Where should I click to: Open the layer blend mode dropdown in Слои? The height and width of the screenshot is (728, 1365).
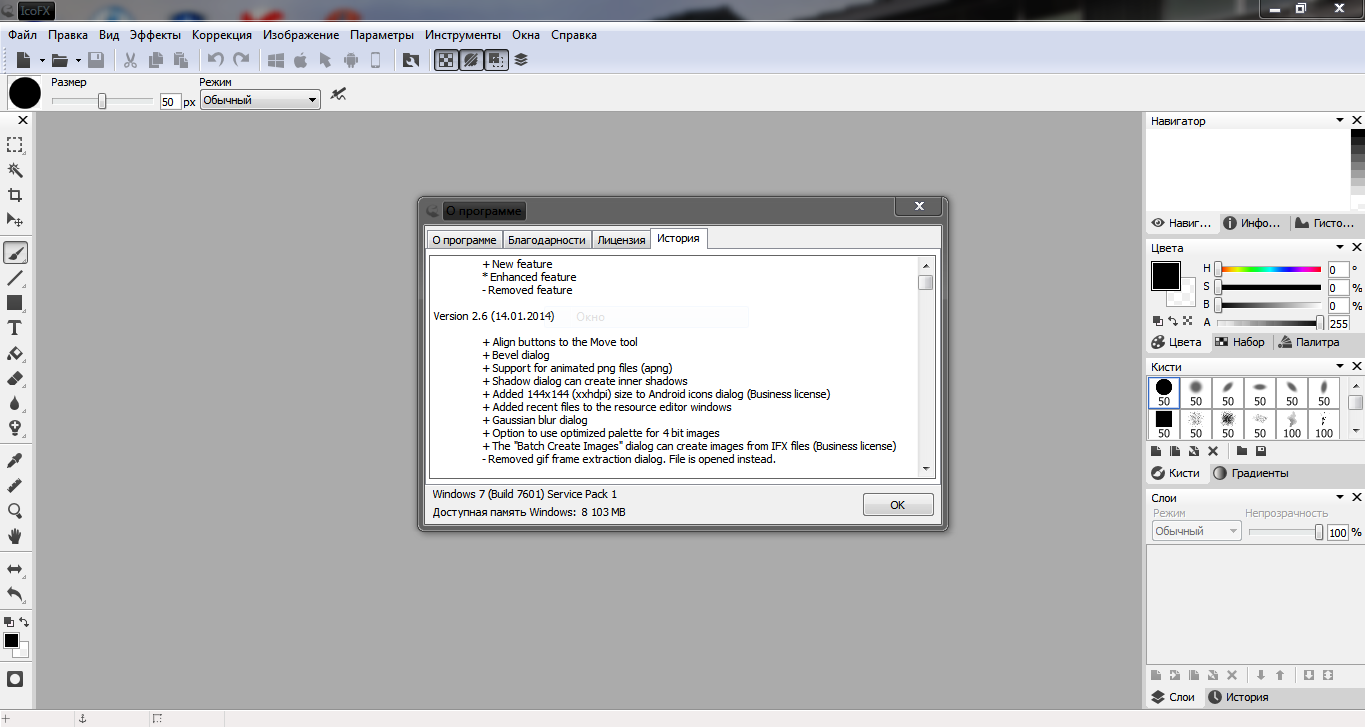pos(1196,532)
